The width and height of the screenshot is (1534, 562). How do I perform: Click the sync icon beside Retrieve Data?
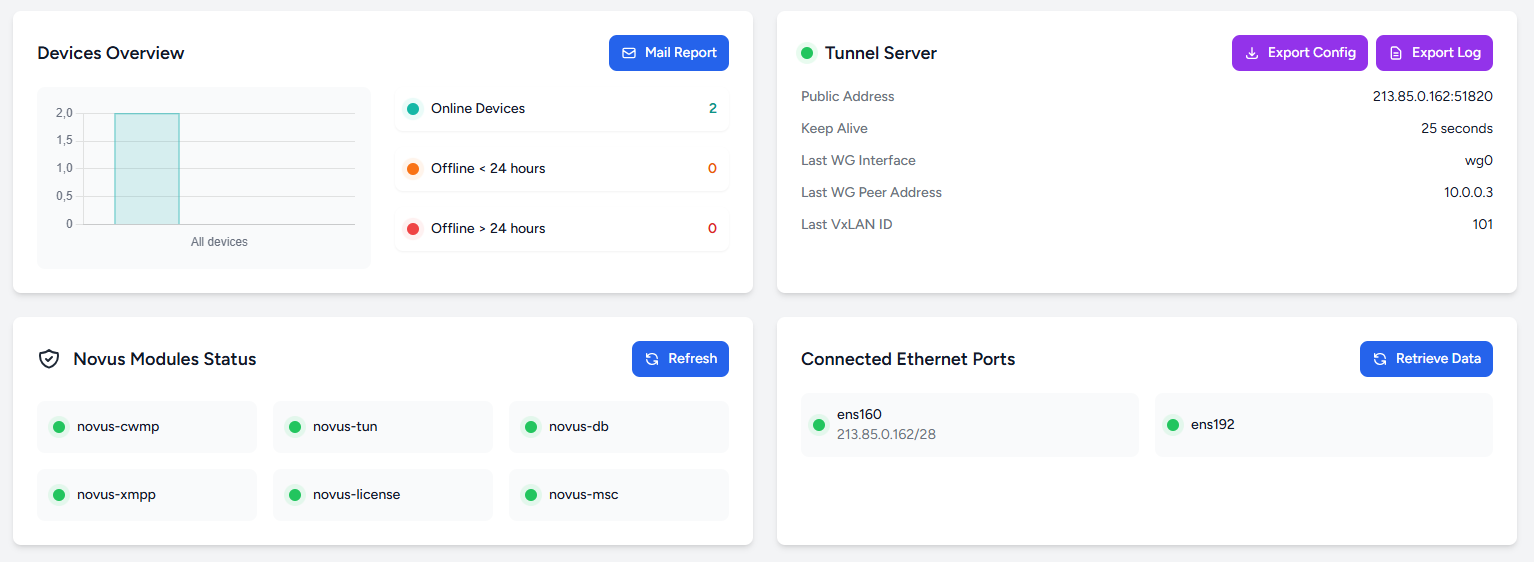coord(1380,359)
